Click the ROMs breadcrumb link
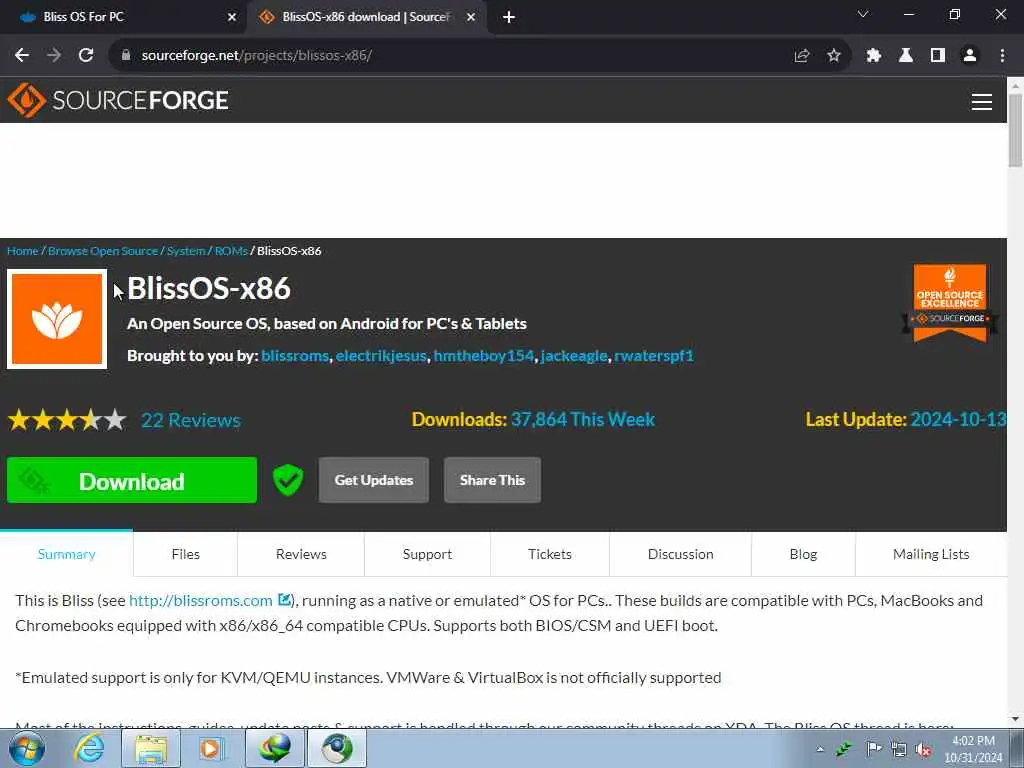This screenshot has width=1024, height=768. point(231,251)
